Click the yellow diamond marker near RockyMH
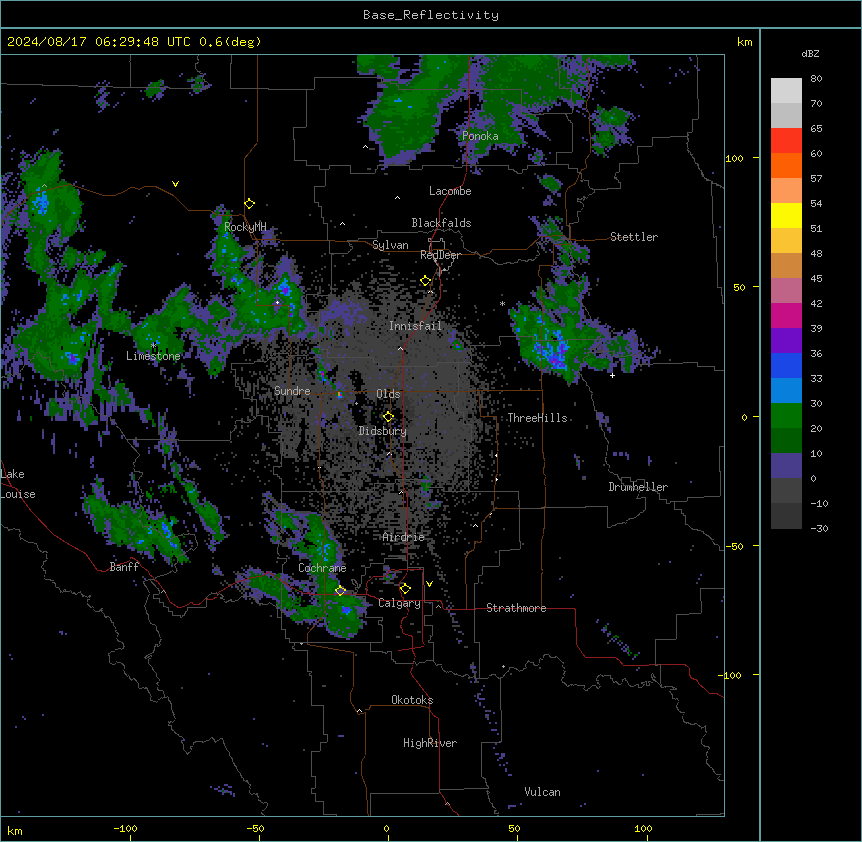This screenshot has width=862, height=842. (249, 204)
